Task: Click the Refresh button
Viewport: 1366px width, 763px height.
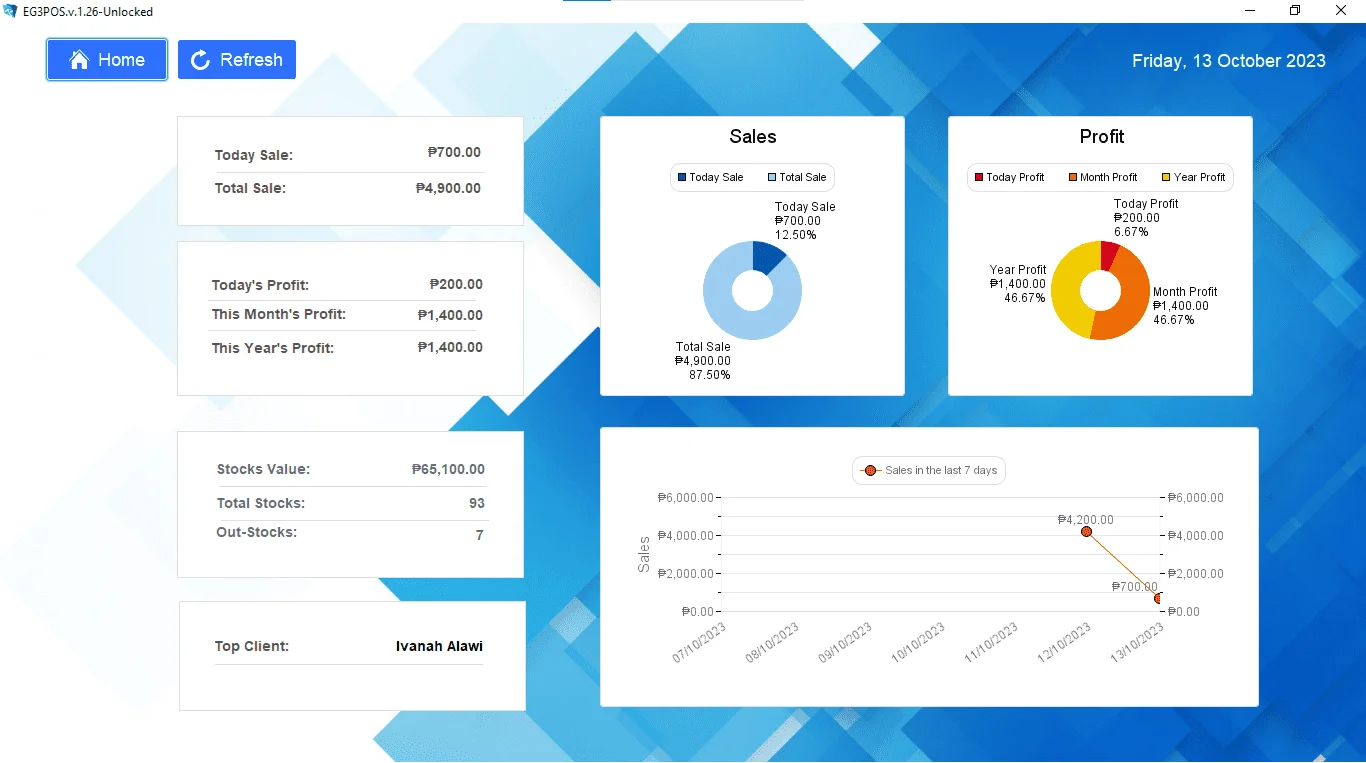Action: [x=237, y=60]
